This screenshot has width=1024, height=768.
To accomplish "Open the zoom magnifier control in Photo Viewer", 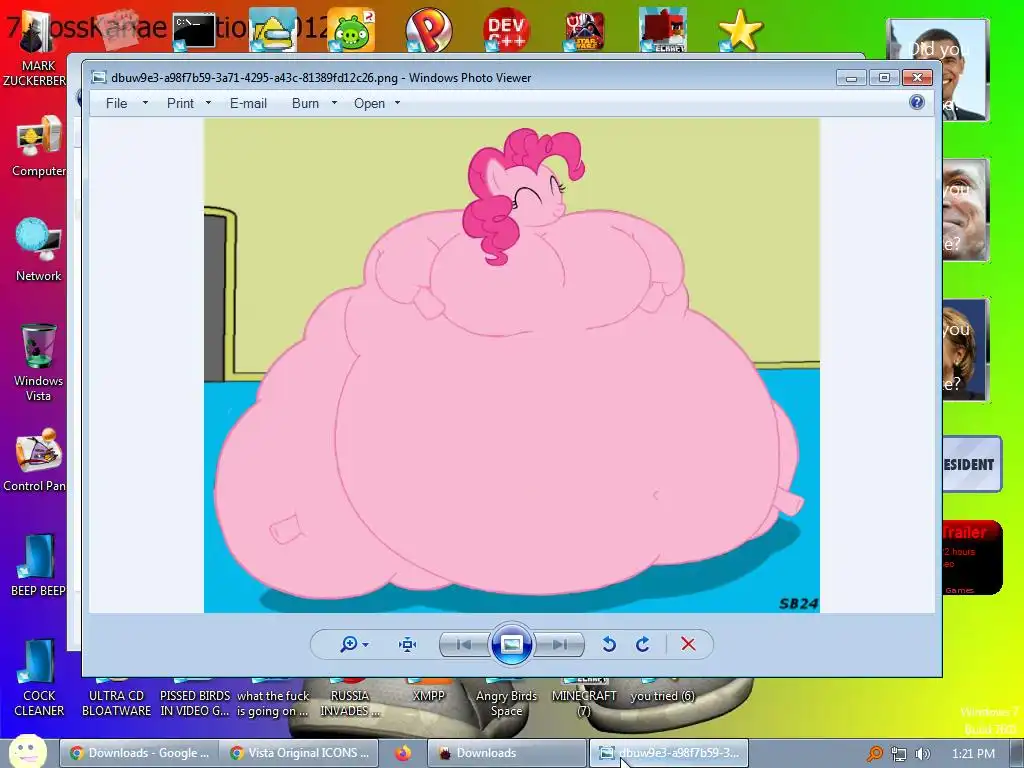I will [349, 645].
